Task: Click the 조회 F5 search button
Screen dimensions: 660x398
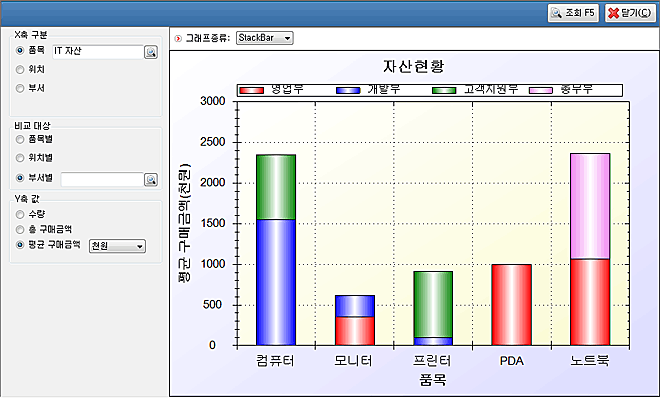Action: click(573, 13)
